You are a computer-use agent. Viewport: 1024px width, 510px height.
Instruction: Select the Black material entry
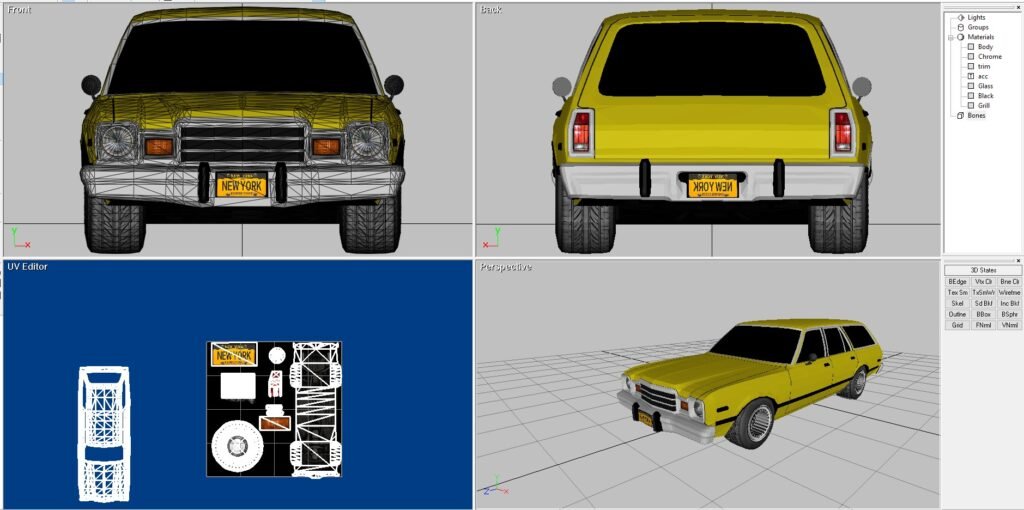tap(986, 96)
